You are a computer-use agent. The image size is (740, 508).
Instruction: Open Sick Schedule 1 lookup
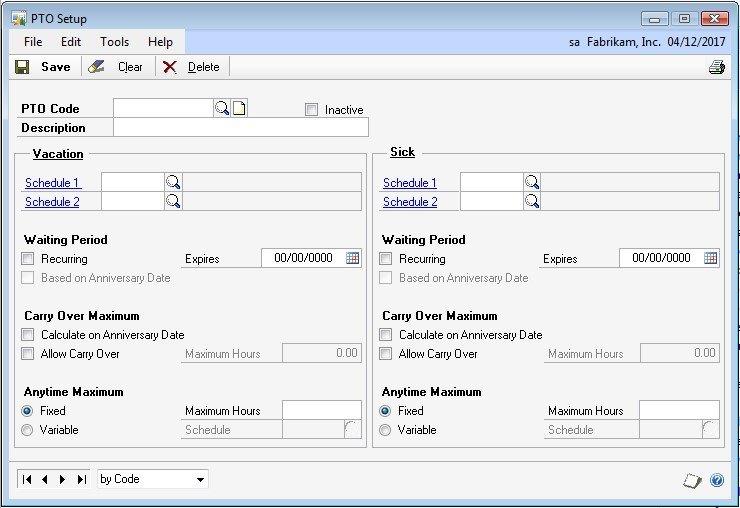tap(532, 182)
